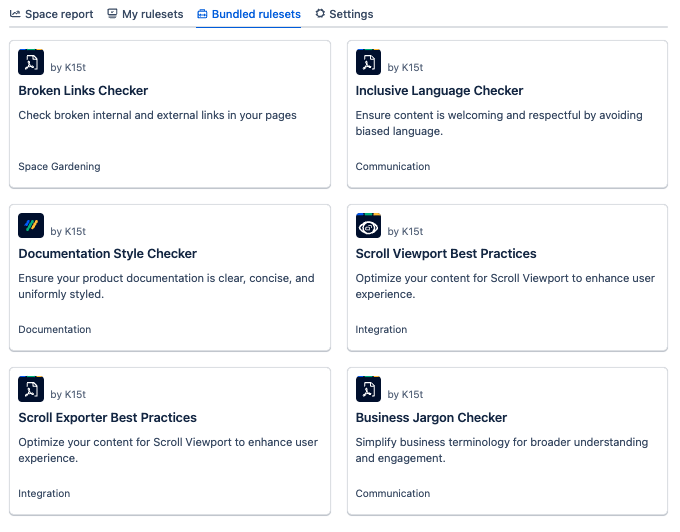
Task: Click the Documentation Style Checker striped icon
Action: pos(31,226)
